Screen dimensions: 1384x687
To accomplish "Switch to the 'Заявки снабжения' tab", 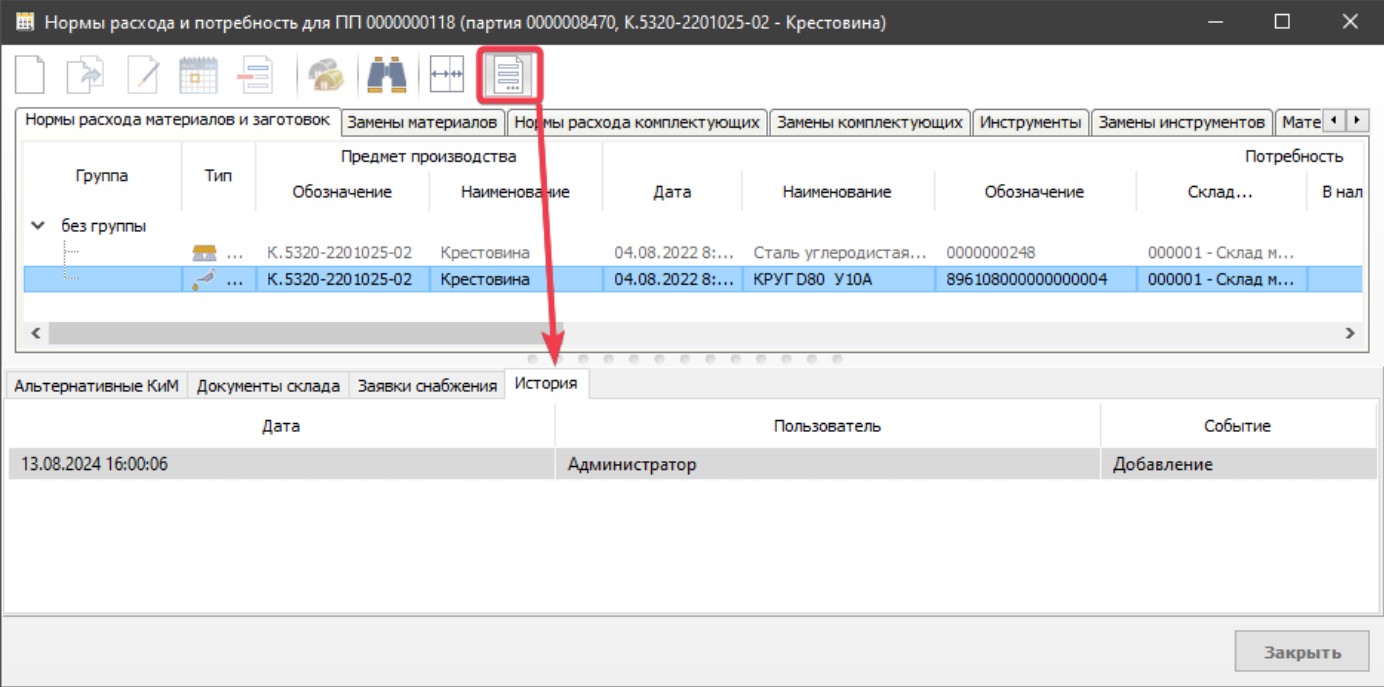I will coord(427,386).
